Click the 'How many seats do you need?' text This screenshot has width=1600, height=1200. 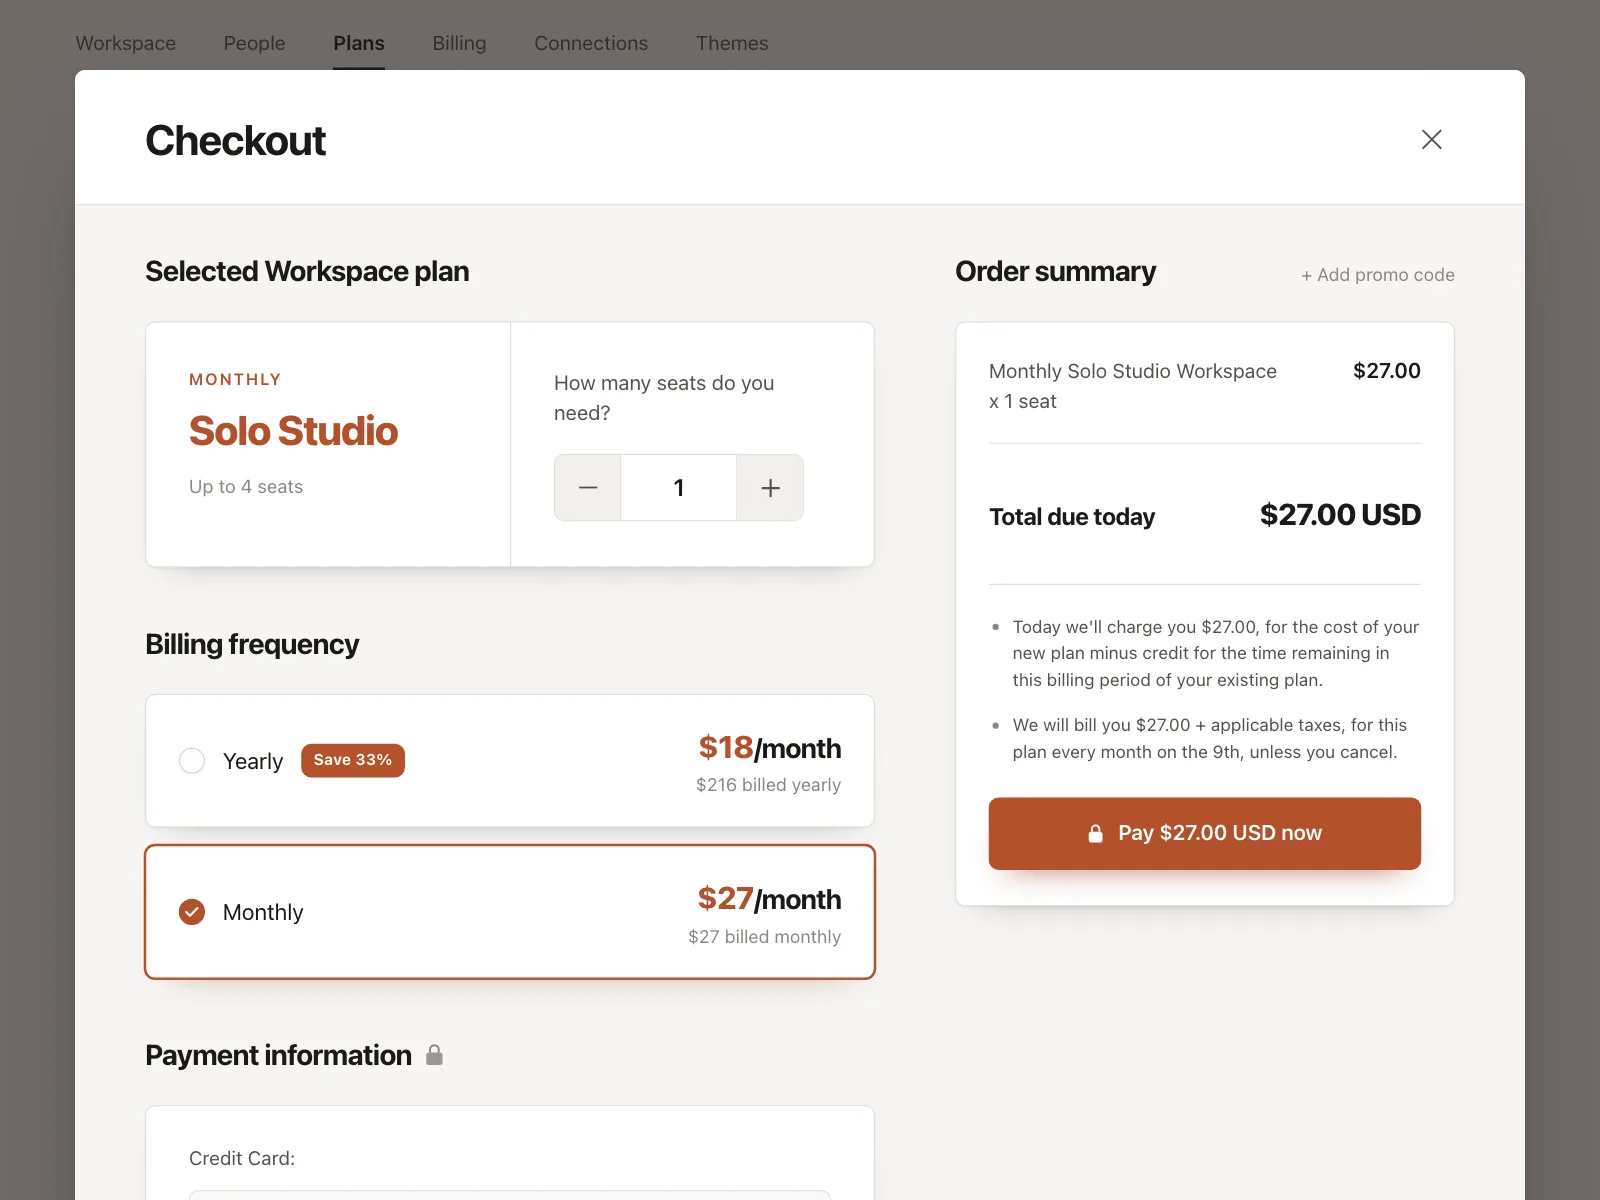pyautogui.click(x=664, y=398)
